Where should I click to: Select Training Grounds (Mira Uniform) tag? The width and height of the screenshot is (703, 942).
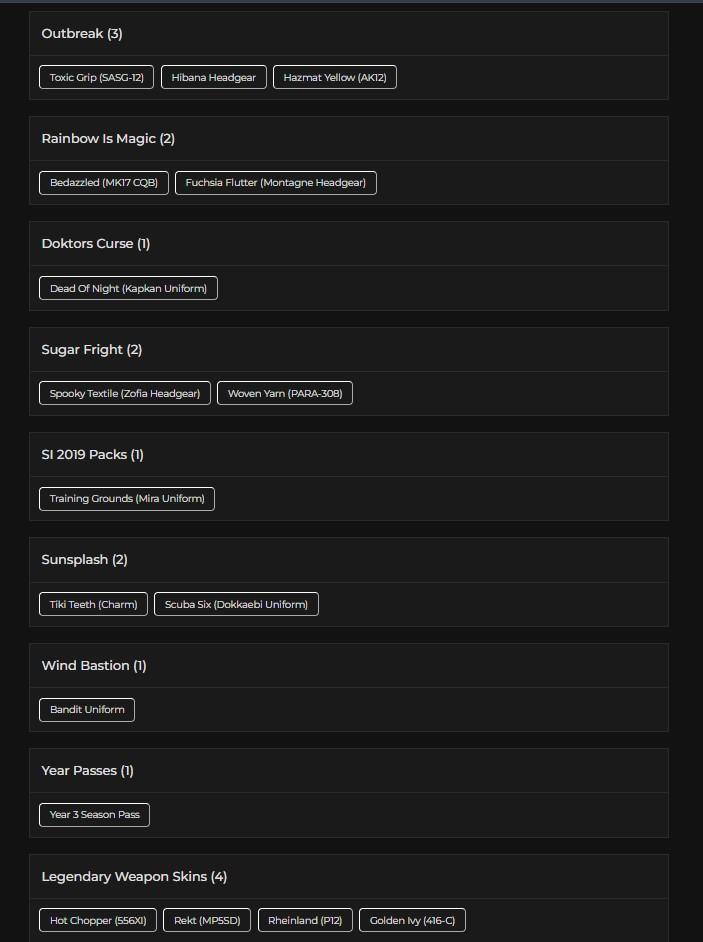click(126, 499)
